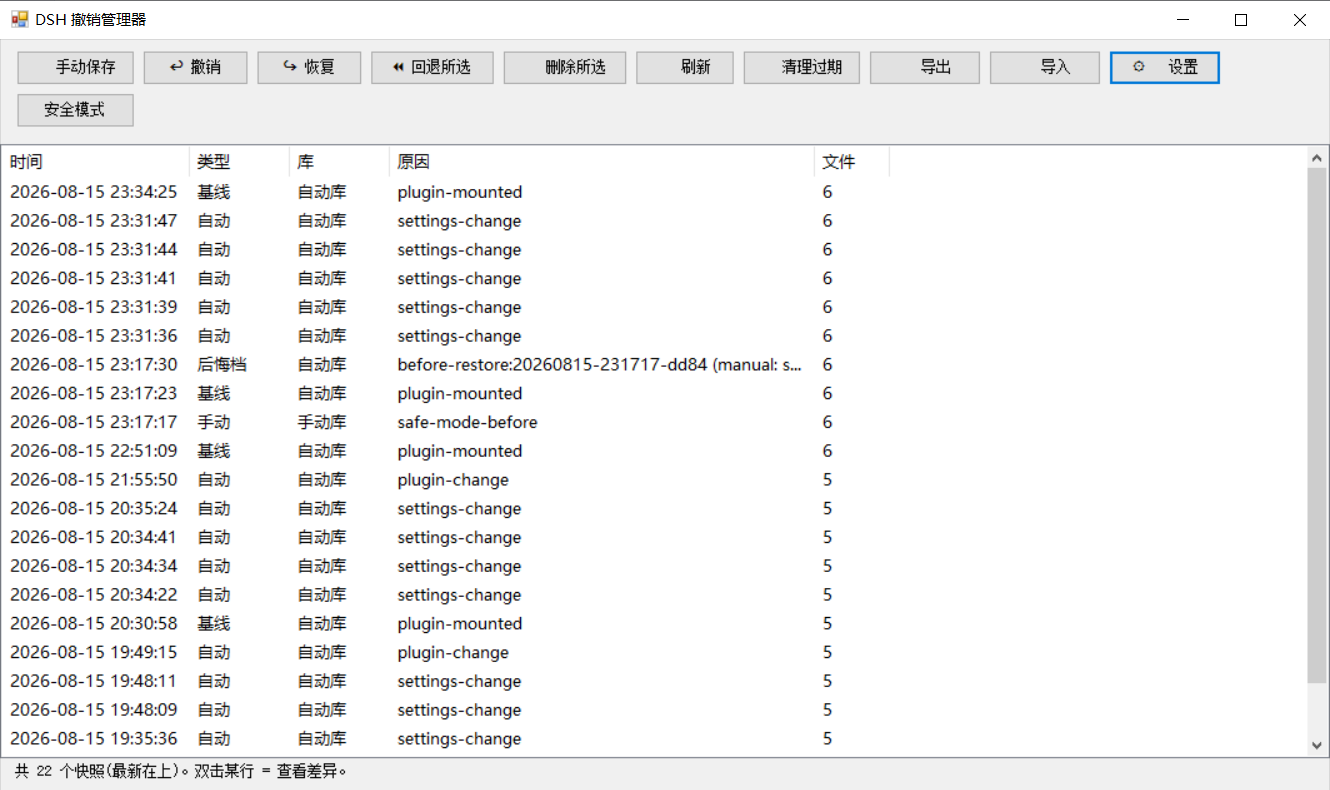1330x790 pixels.
Task: Click the 撤销 undo button
Action: coord(195,67)
